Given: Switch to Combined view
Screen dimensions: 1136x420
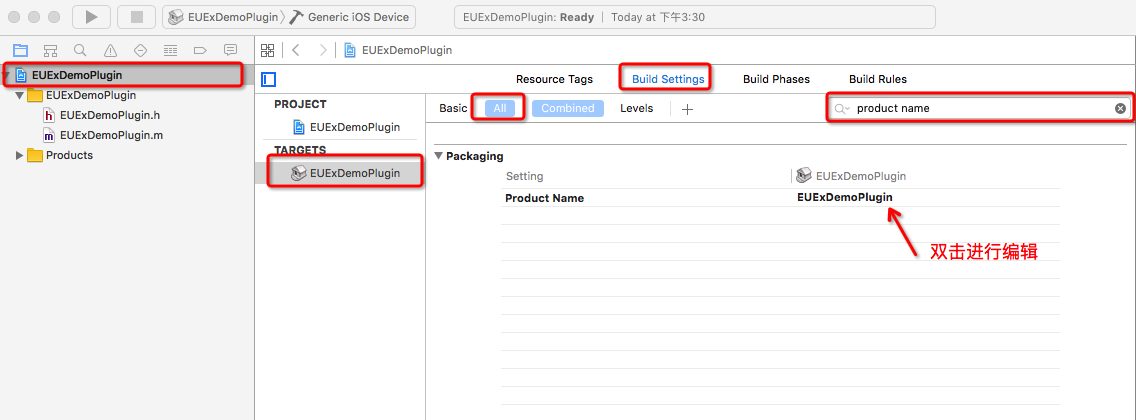Looking at the screenshot, I should tap(567, 109).
